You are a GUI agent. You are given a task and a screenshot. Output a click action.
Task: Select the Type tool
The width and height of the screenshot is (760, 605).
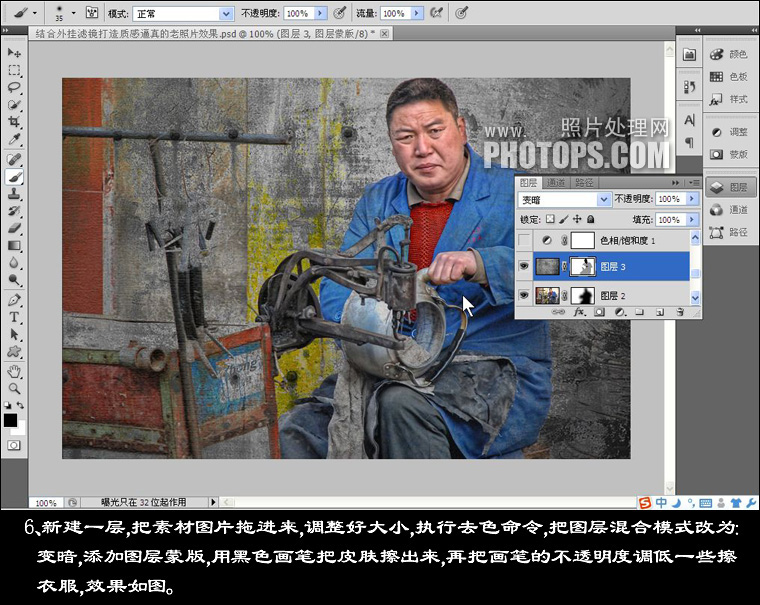(14, 318)
